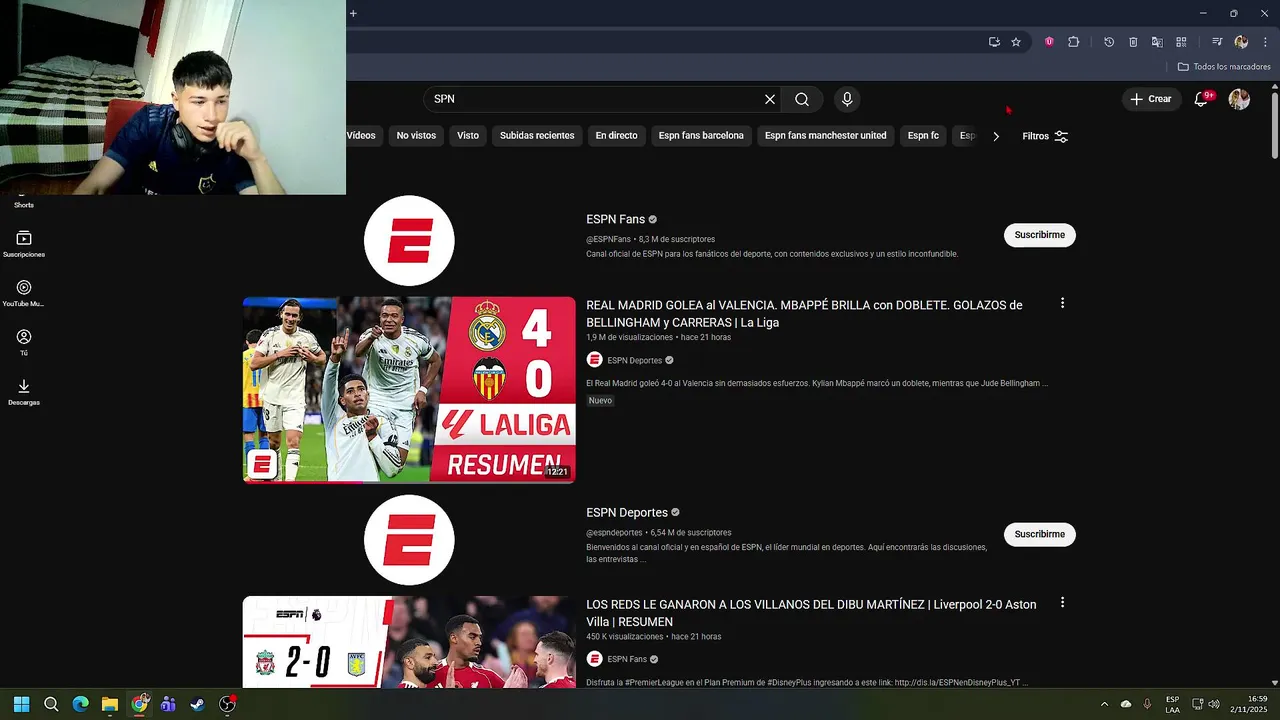Viewport: 1280px width, 720px height.
Task: Play Real Madrid 4-0 Valencia thumbnail
Action: point(409,390)
